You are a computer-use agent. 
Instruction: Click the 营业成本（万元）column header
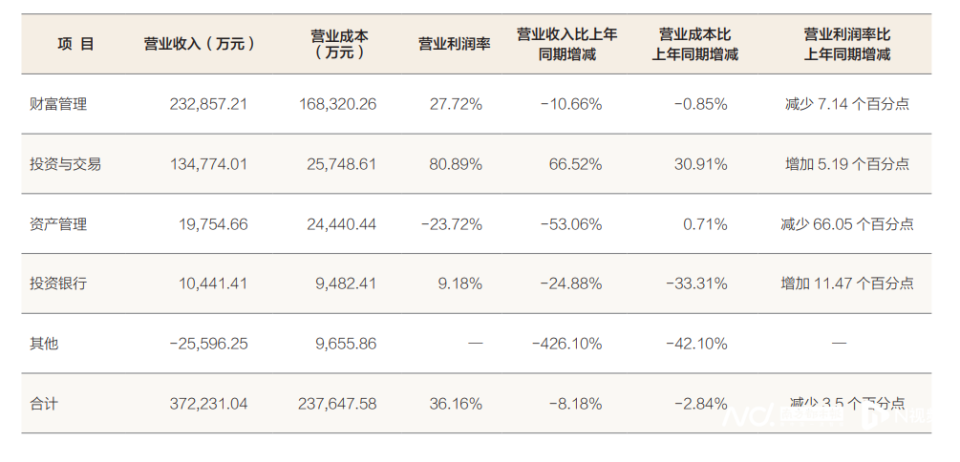(x=339, y=44)
